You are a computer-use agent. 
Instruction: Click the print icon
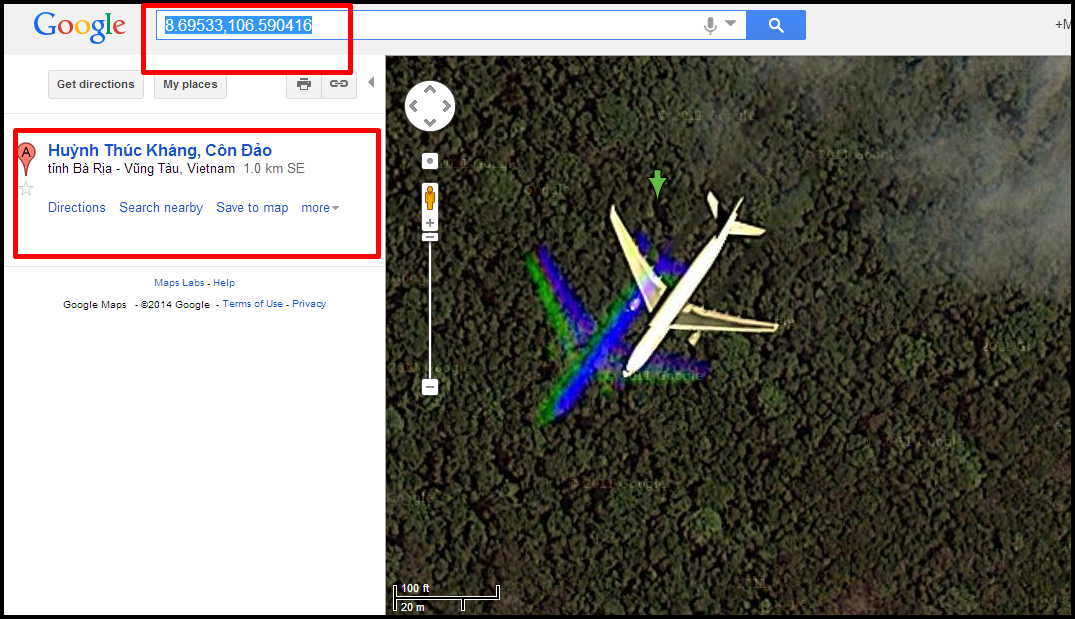point(304,84)
